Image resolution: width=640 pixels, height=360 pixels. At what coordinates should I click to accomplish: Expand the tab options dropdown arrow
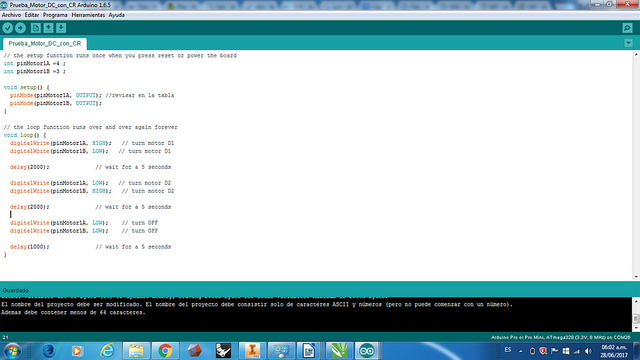pos(628,43)
